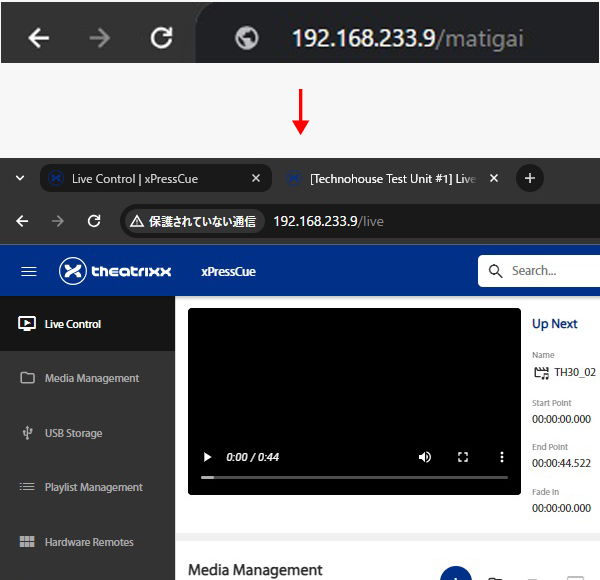This screenshot has width=600, height=580.
Task: Click the Media Management section heading
Action: (x=255, y=570)
